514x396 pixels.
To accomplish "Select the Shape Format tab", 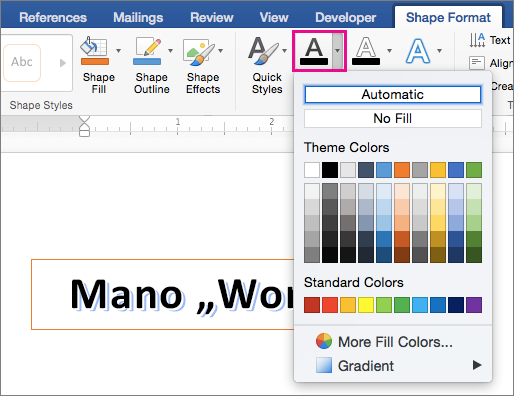I will [x=448, y=17].
